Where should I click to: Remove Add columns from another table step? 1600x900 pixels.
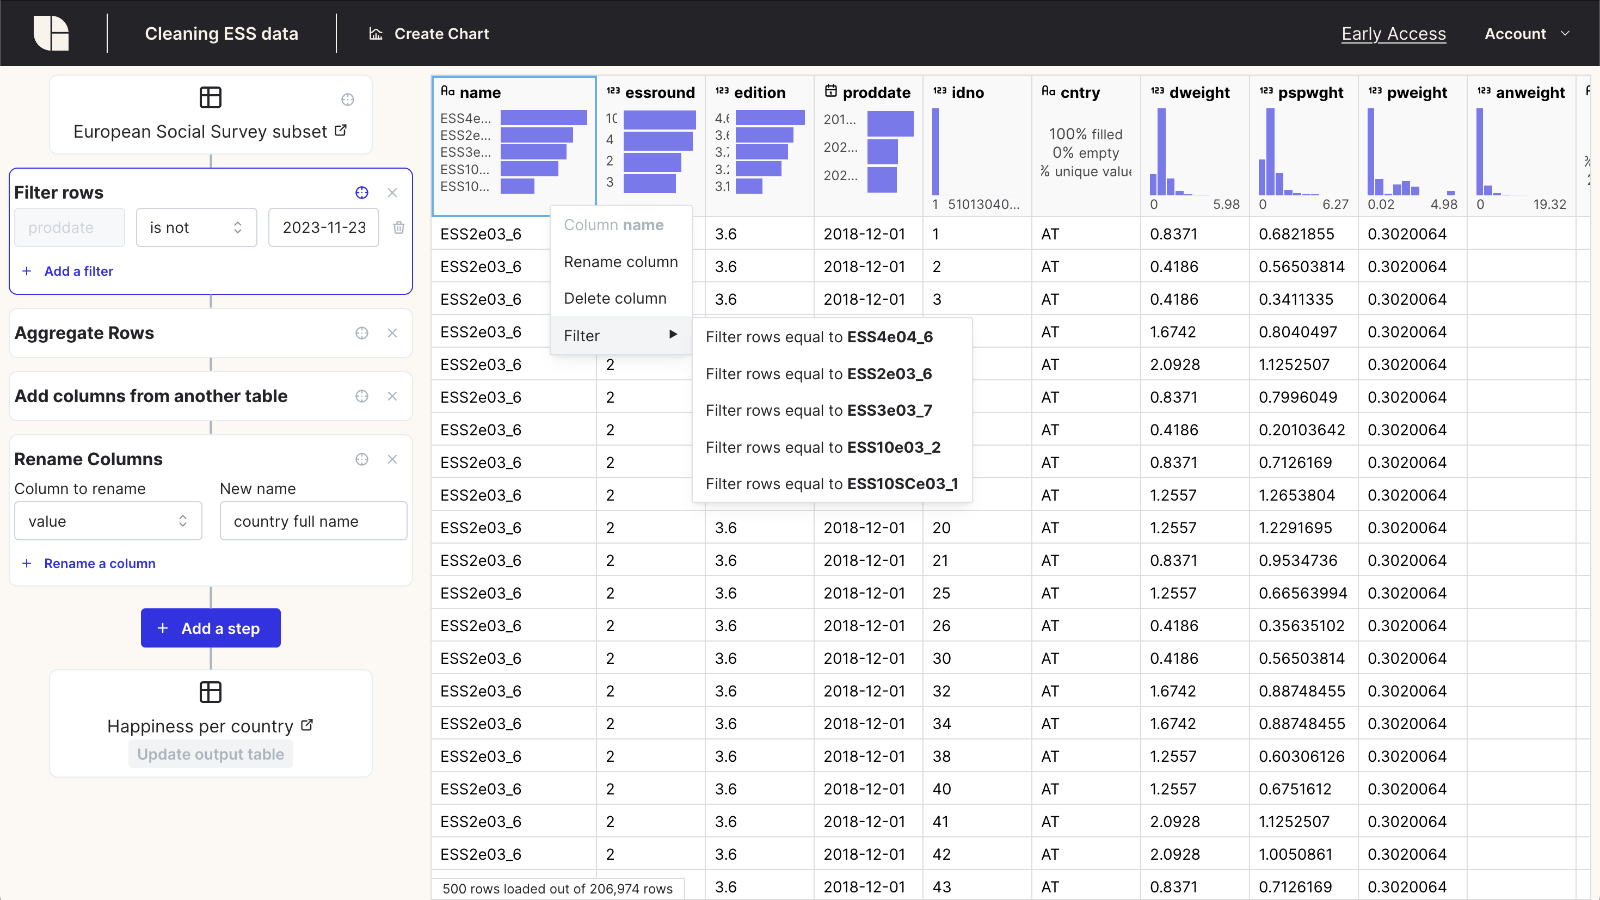pyautogui.click(x=392, y=396)
